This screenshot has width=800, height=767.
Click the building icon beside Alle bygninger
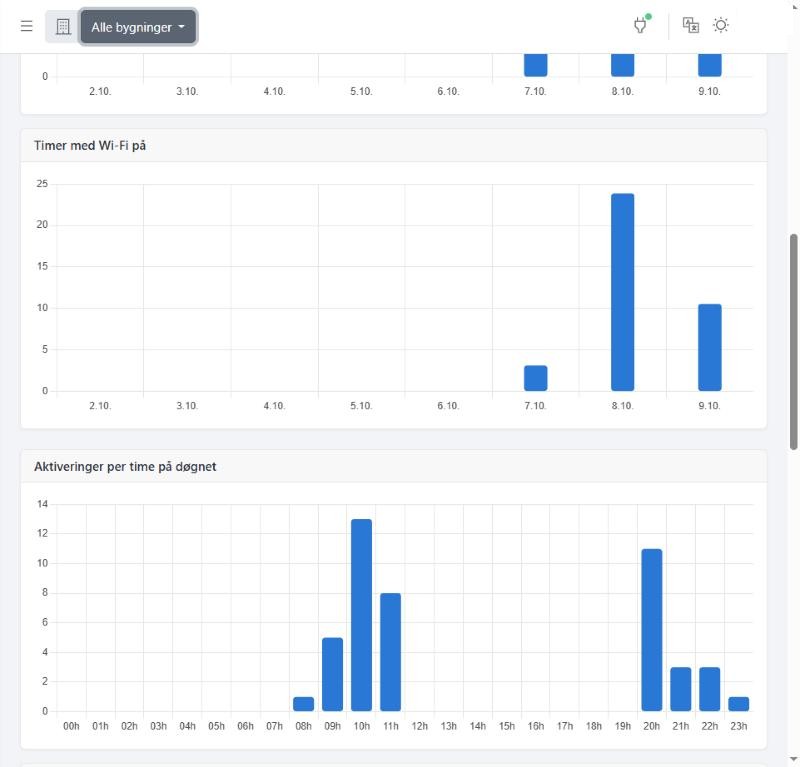point(63,27)
